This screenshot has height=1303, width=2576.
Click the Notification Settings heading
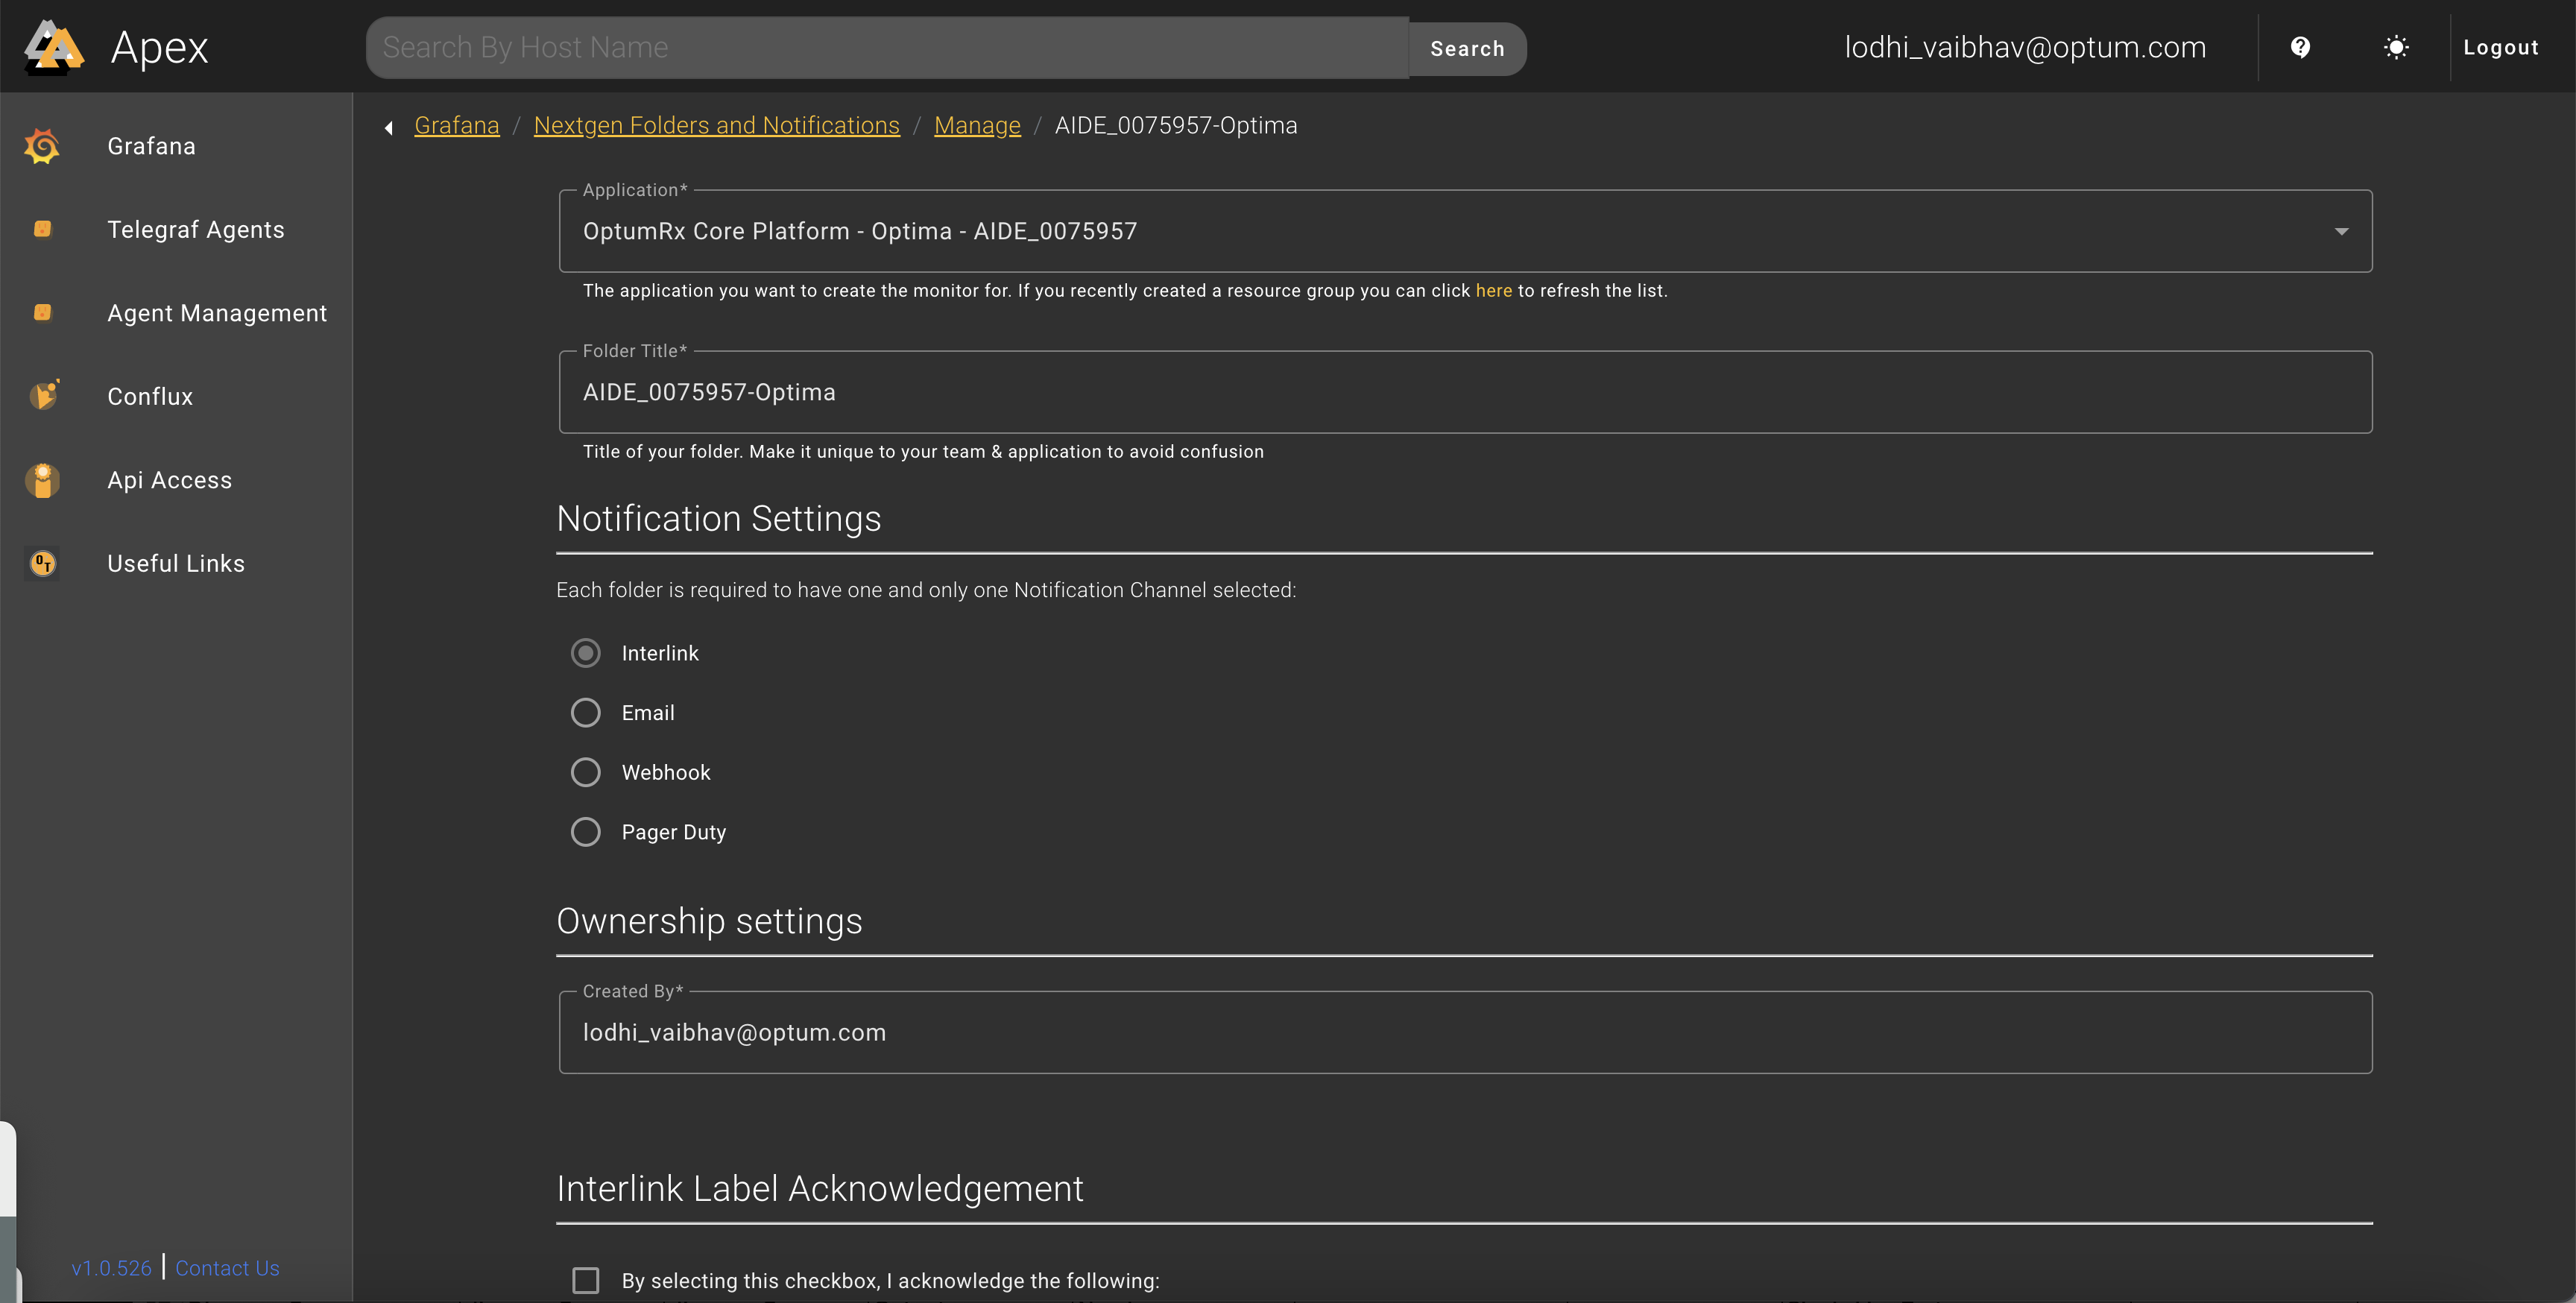click(x=718, y=518)
